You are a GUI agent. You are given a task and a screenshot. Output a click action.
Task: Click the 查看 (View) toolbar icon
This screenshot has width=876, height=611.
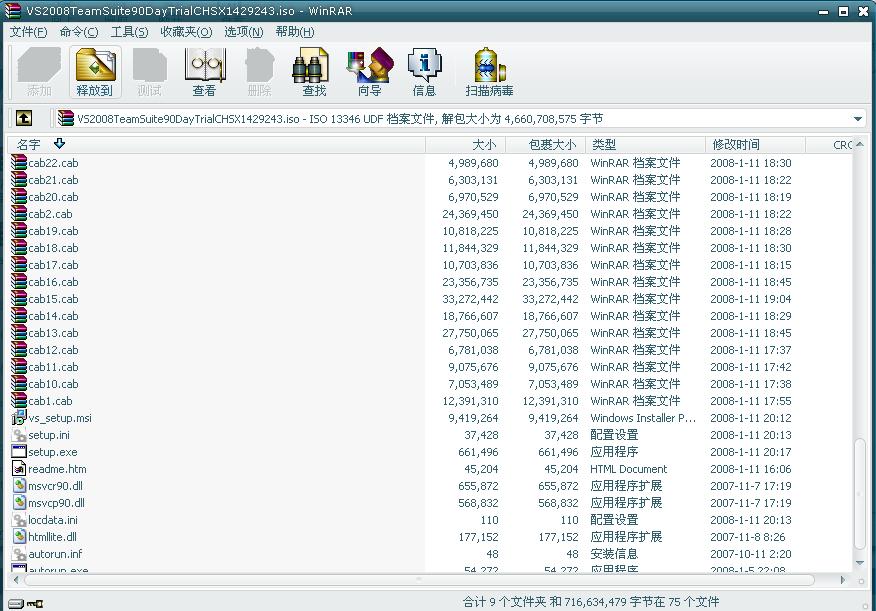(x=204, y=71)
